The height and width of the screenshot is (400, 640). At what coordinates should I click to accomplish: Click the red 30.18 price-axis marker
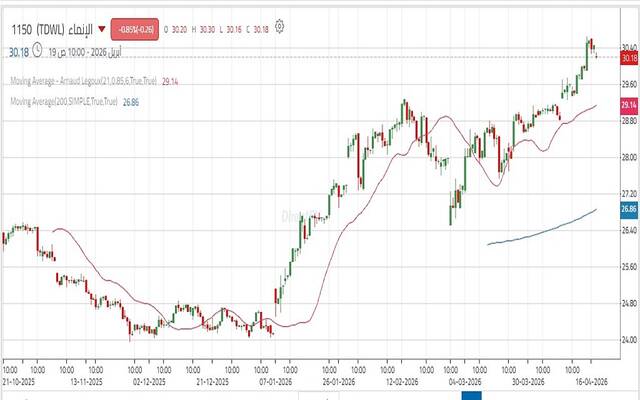pos(629,59)
